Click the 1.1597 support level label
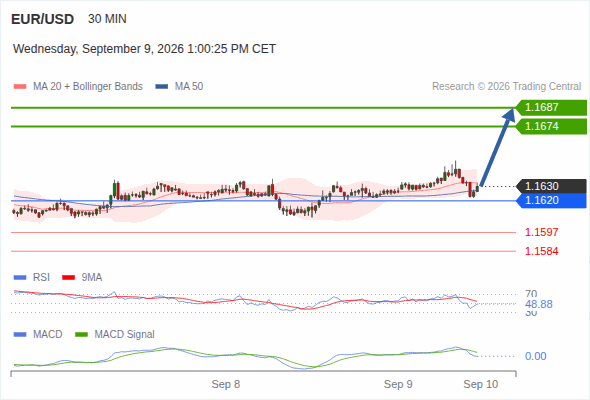This screenshot has height=400, width=590. [x=541, y=232]
